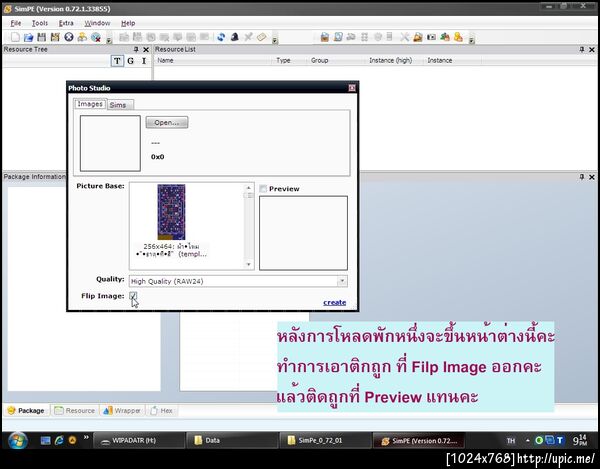Image resolution: width=600 pixels, height=469 pixels.
Task: Open the File menu
Action: 16,23
